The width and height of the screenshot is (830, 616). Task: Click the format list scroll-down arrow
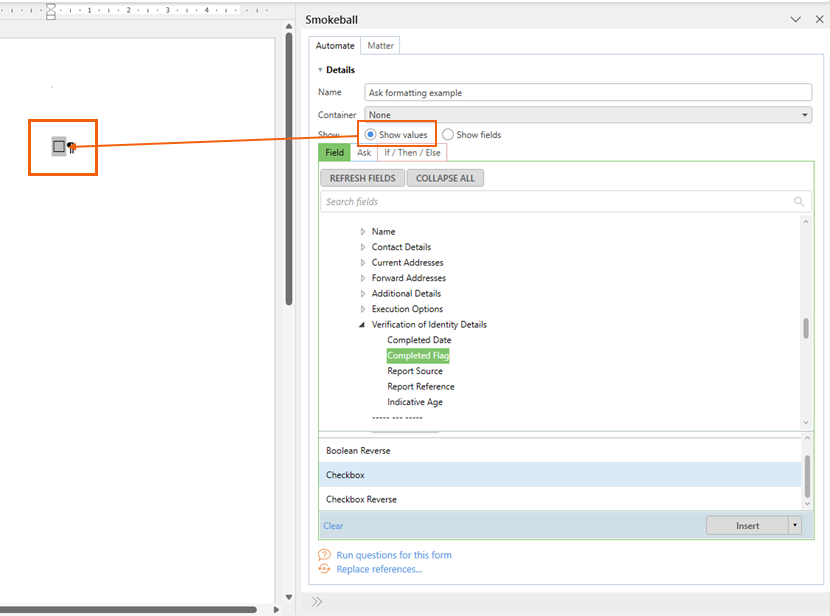[x=807, y=504]
